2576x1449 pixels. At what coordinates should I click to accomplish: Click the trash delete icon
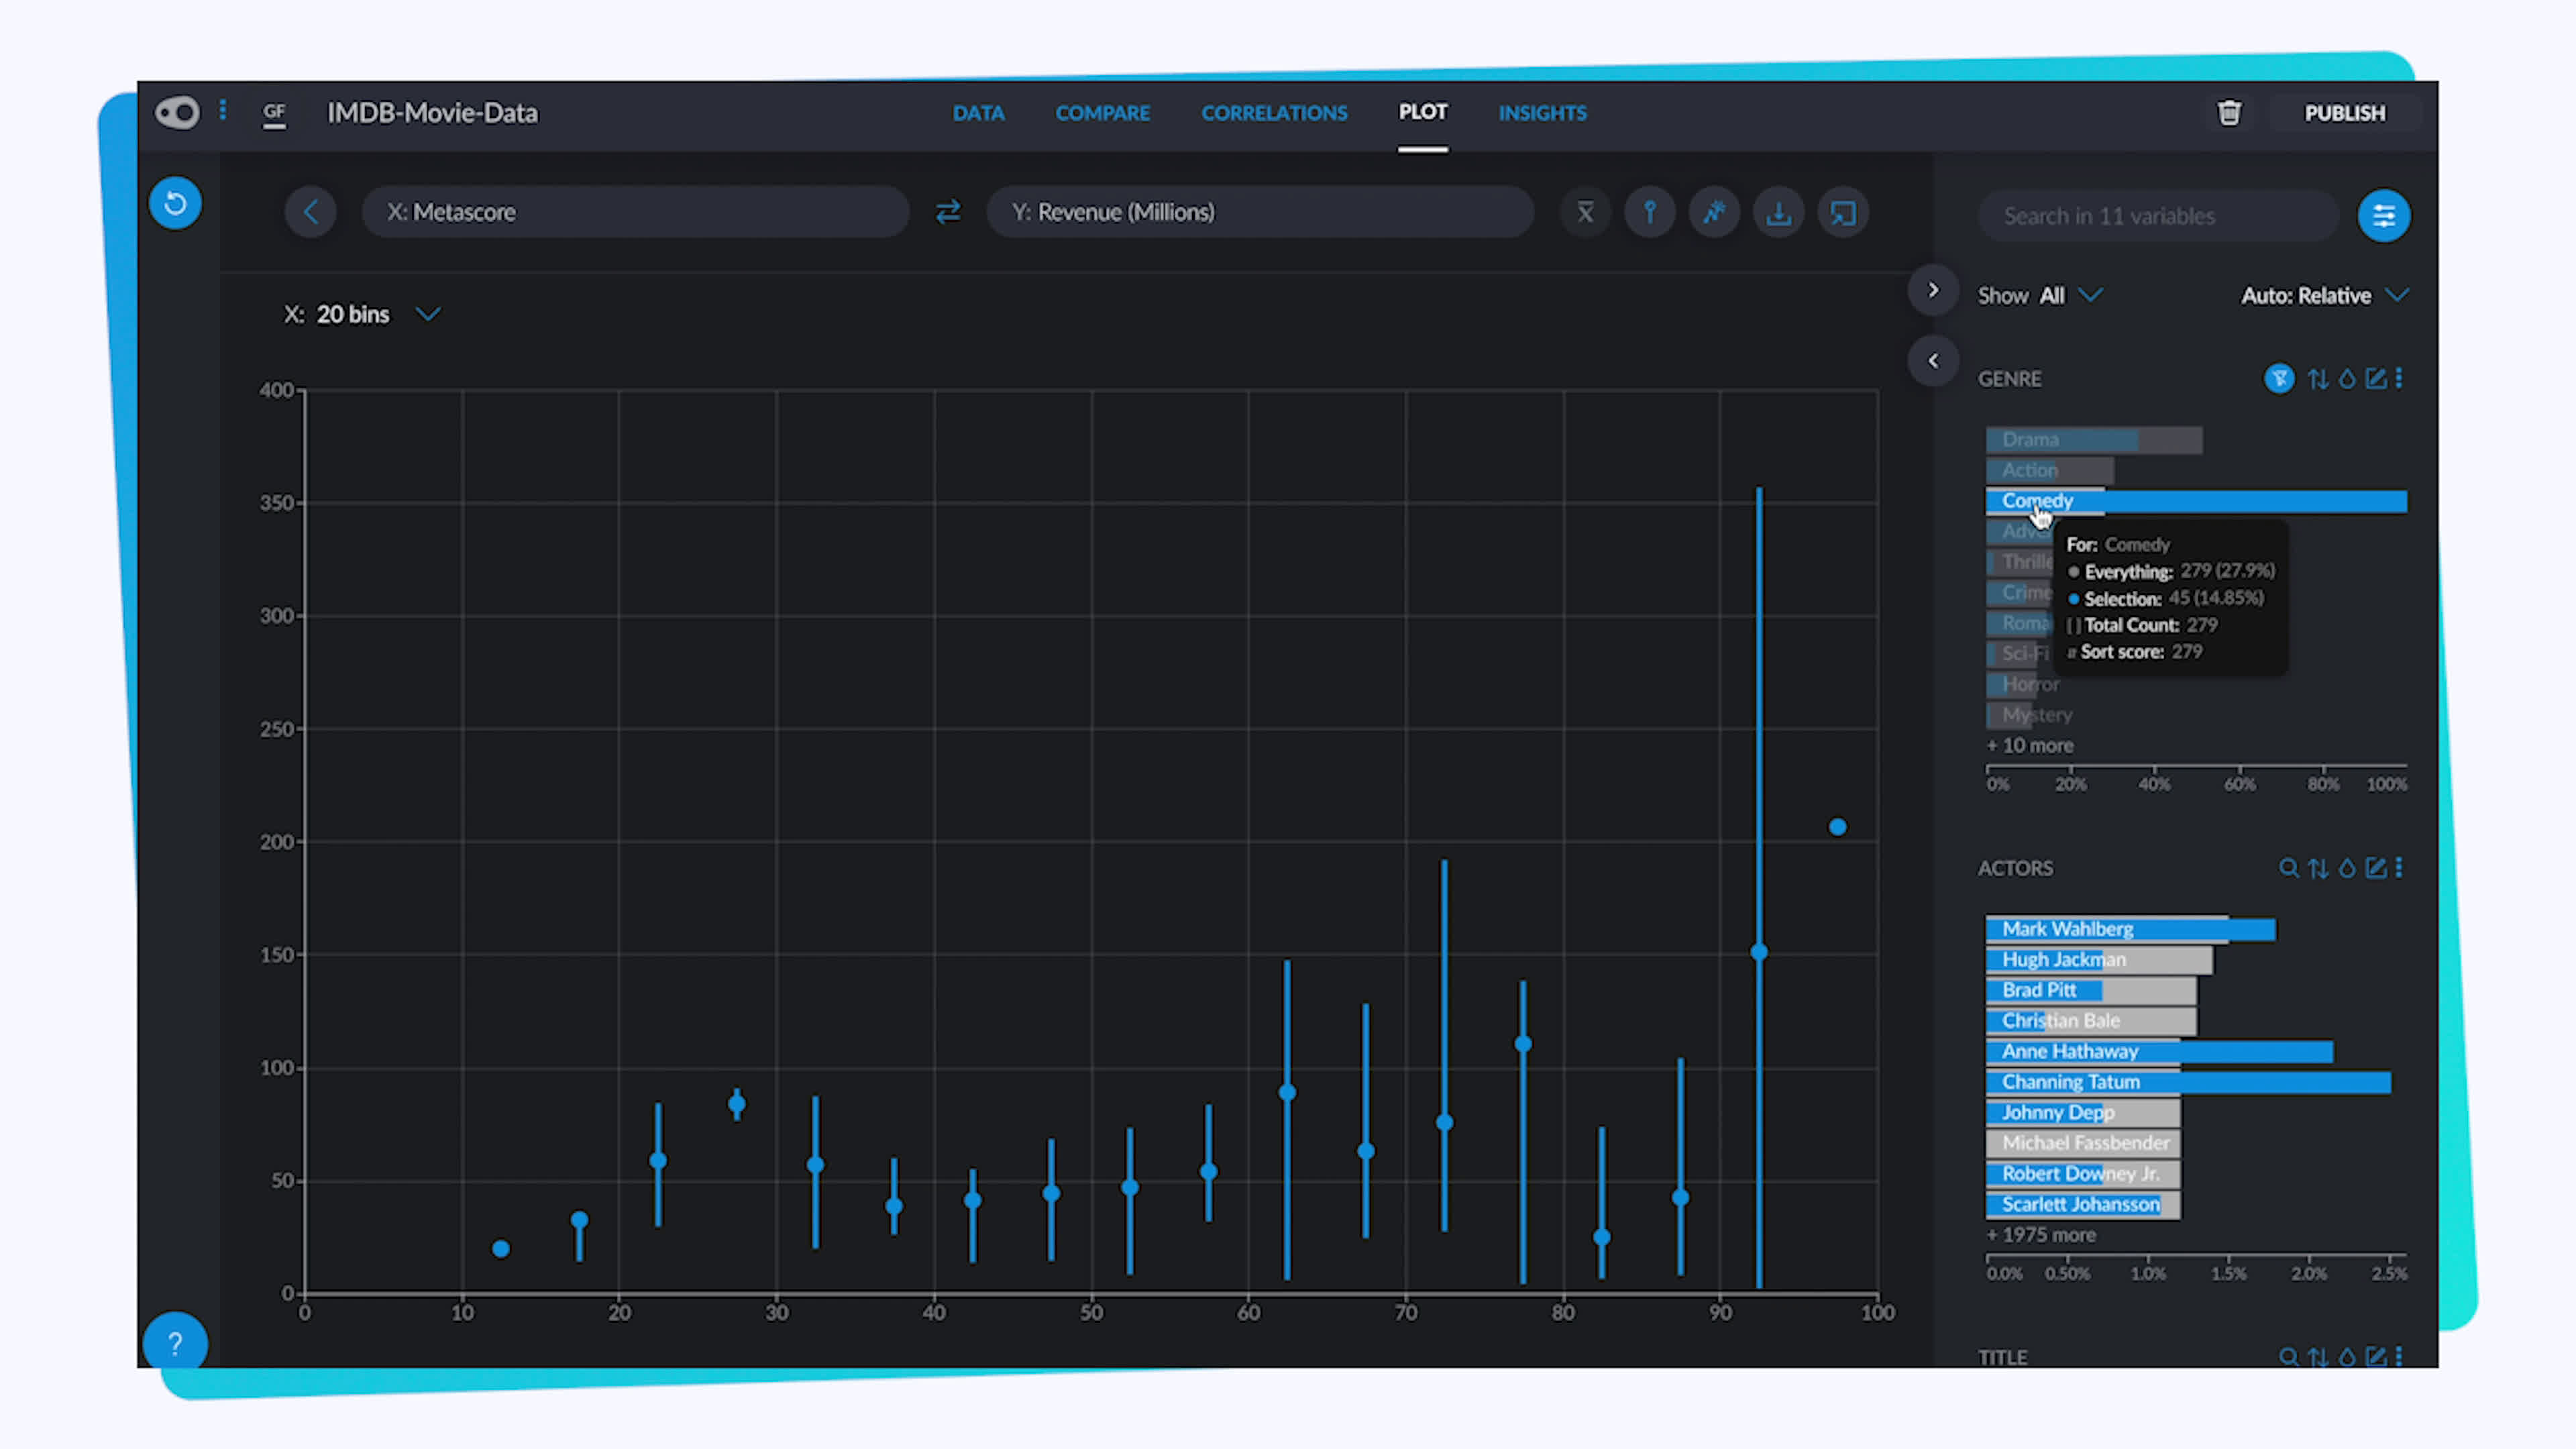(2229, 113)
